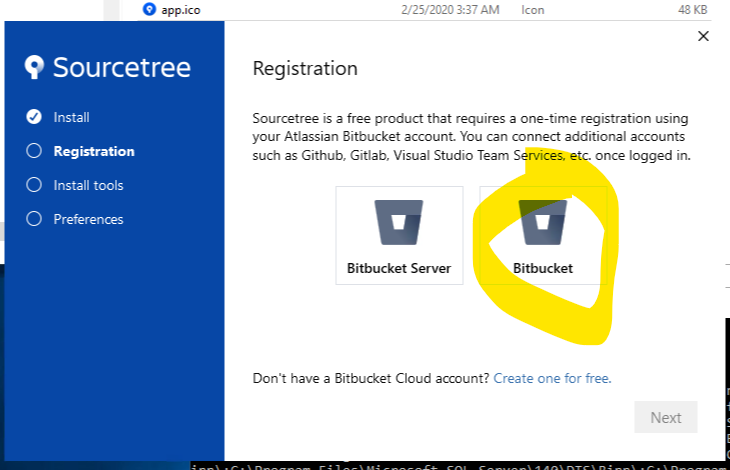Screen dimensions: 730x470
Task: Click the Sourcetree logo icon
Action: click(34, 67)
